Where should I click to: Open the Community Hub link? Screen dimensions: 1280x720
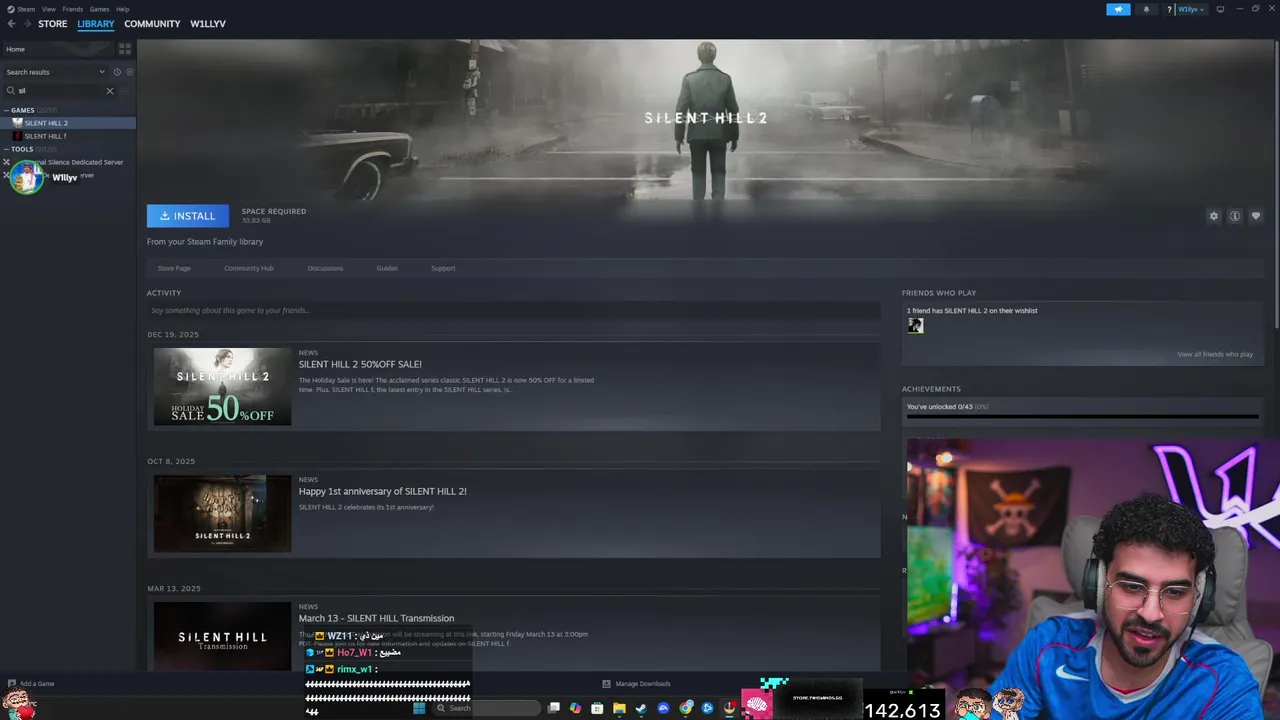249,268
